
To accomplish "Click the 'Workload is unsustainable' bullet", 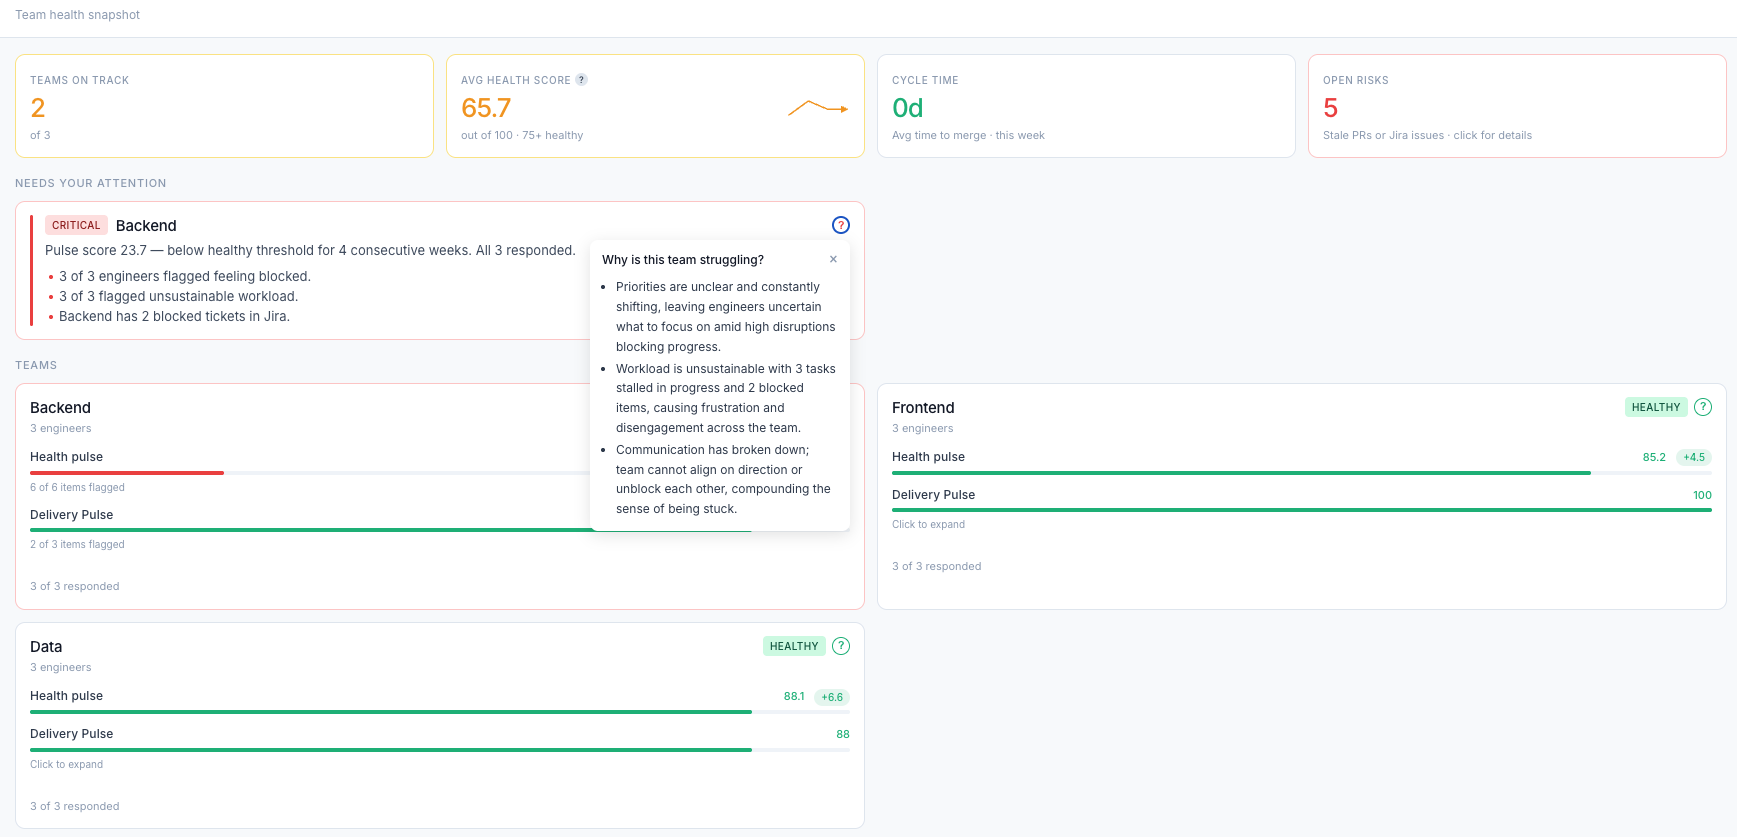I will click(x=725, y=398).
